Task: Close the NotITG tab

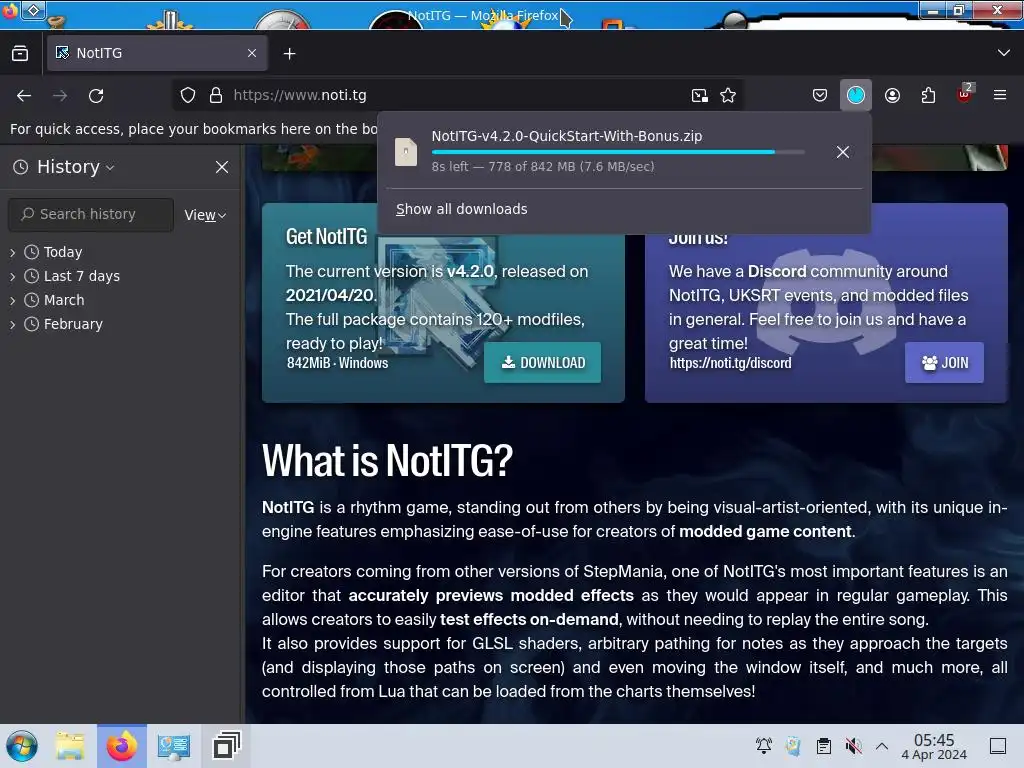Action: [x=252, y=53]
